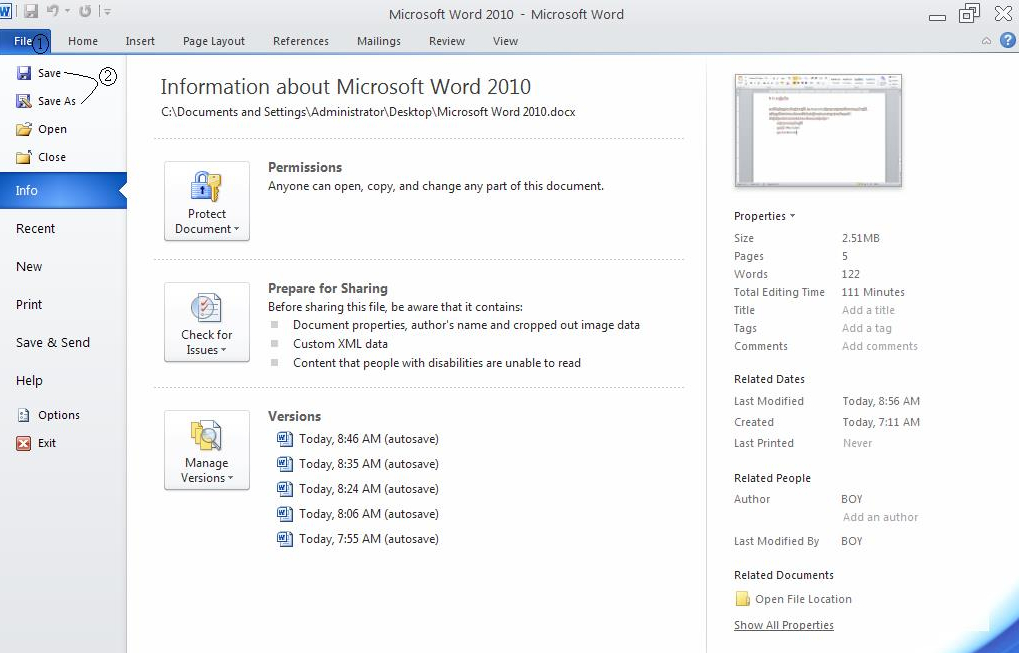
Task: Click the Options label in the sidebar
Action: [59, 415]
